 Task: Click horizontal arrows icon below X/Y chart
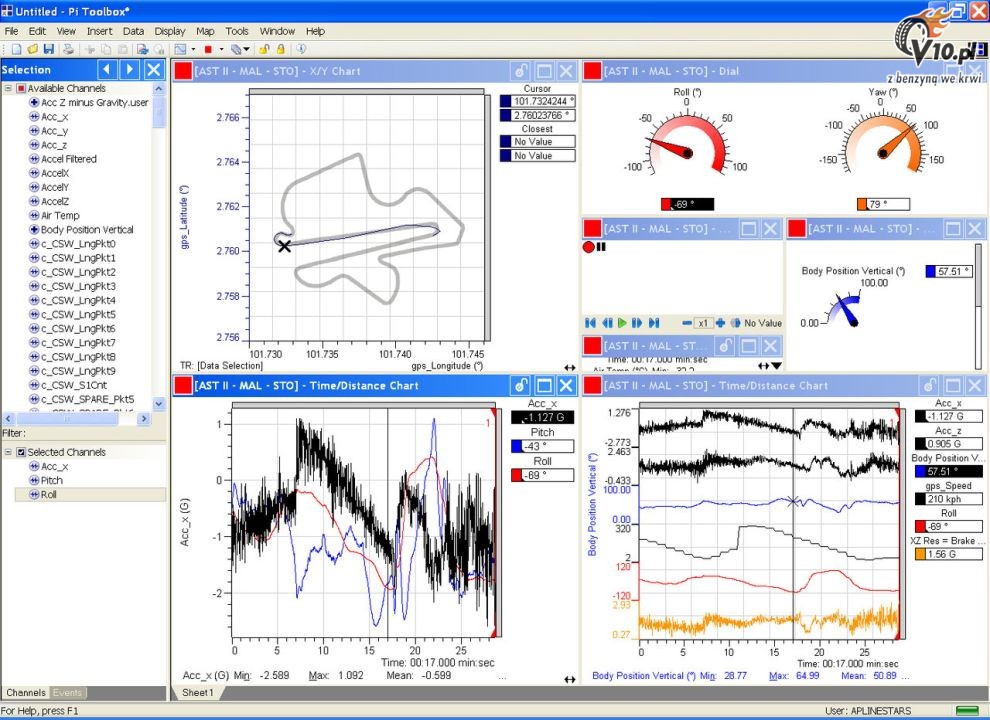pyautogui.click(x=570, y=367)
